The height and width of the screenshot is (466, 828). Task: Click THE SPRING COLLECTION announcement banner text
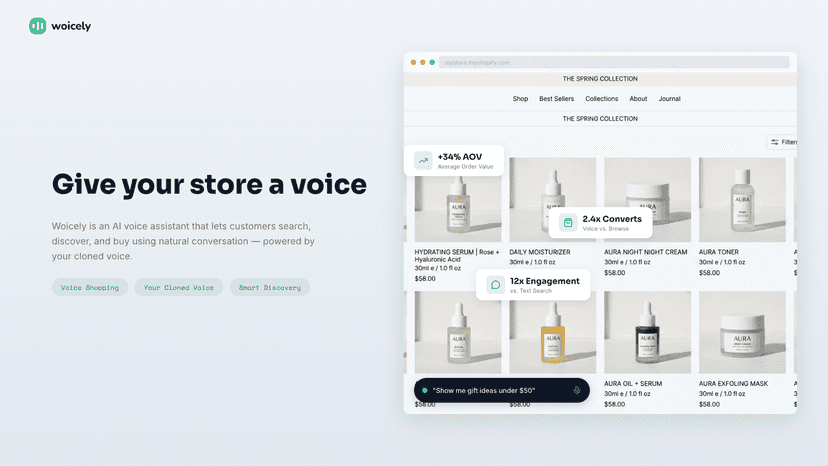(600, 79)
